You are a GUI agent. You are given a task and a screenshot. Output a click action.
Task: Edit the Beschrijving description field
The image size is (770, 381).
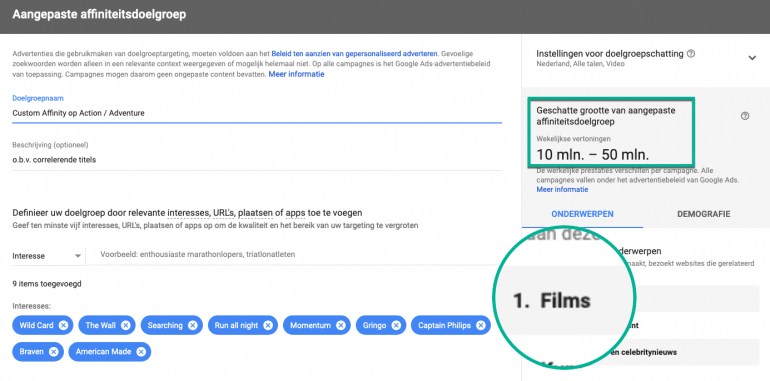[x=257, y=160]
